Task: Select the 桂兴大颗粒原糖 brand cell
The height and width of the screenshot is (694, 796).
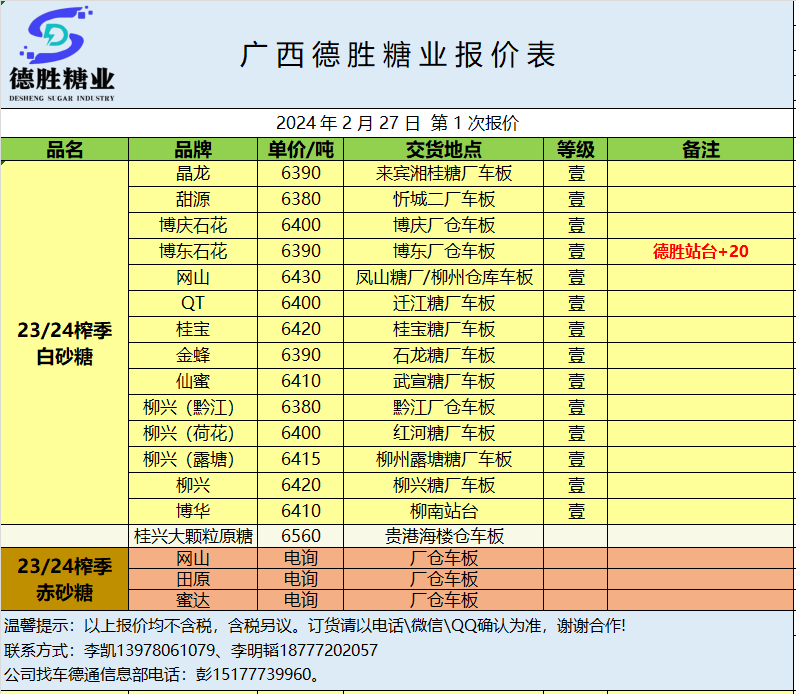Action: (193, 536)
